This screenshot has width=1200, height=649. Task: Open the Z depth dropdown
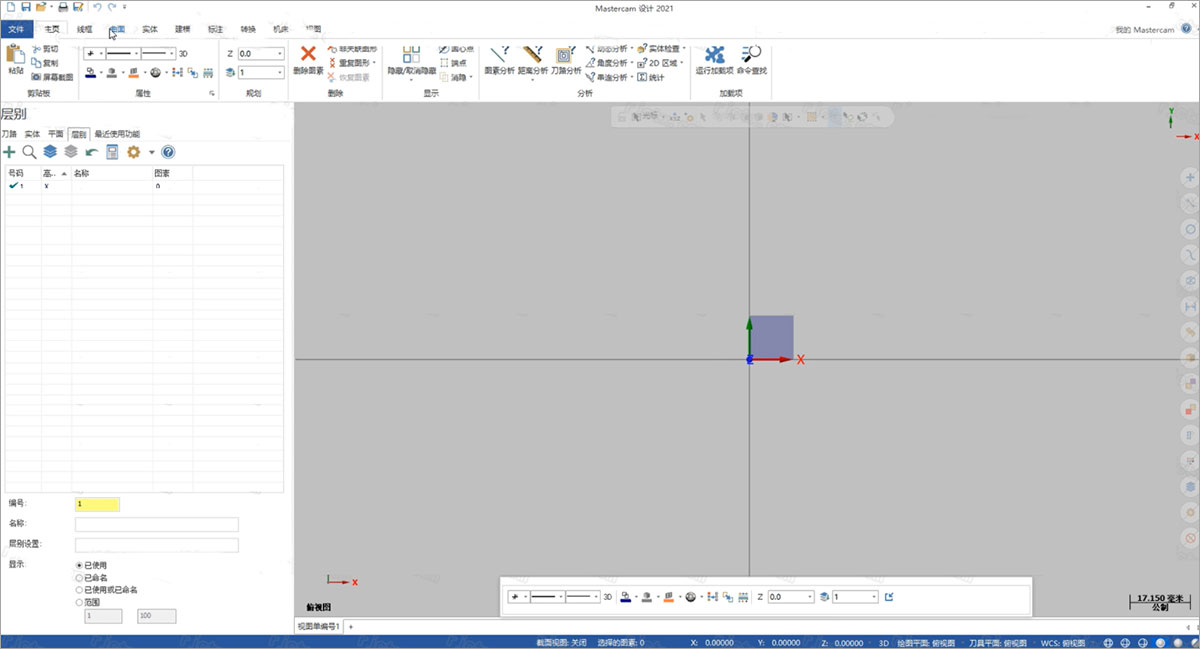[x=280, y=52]
